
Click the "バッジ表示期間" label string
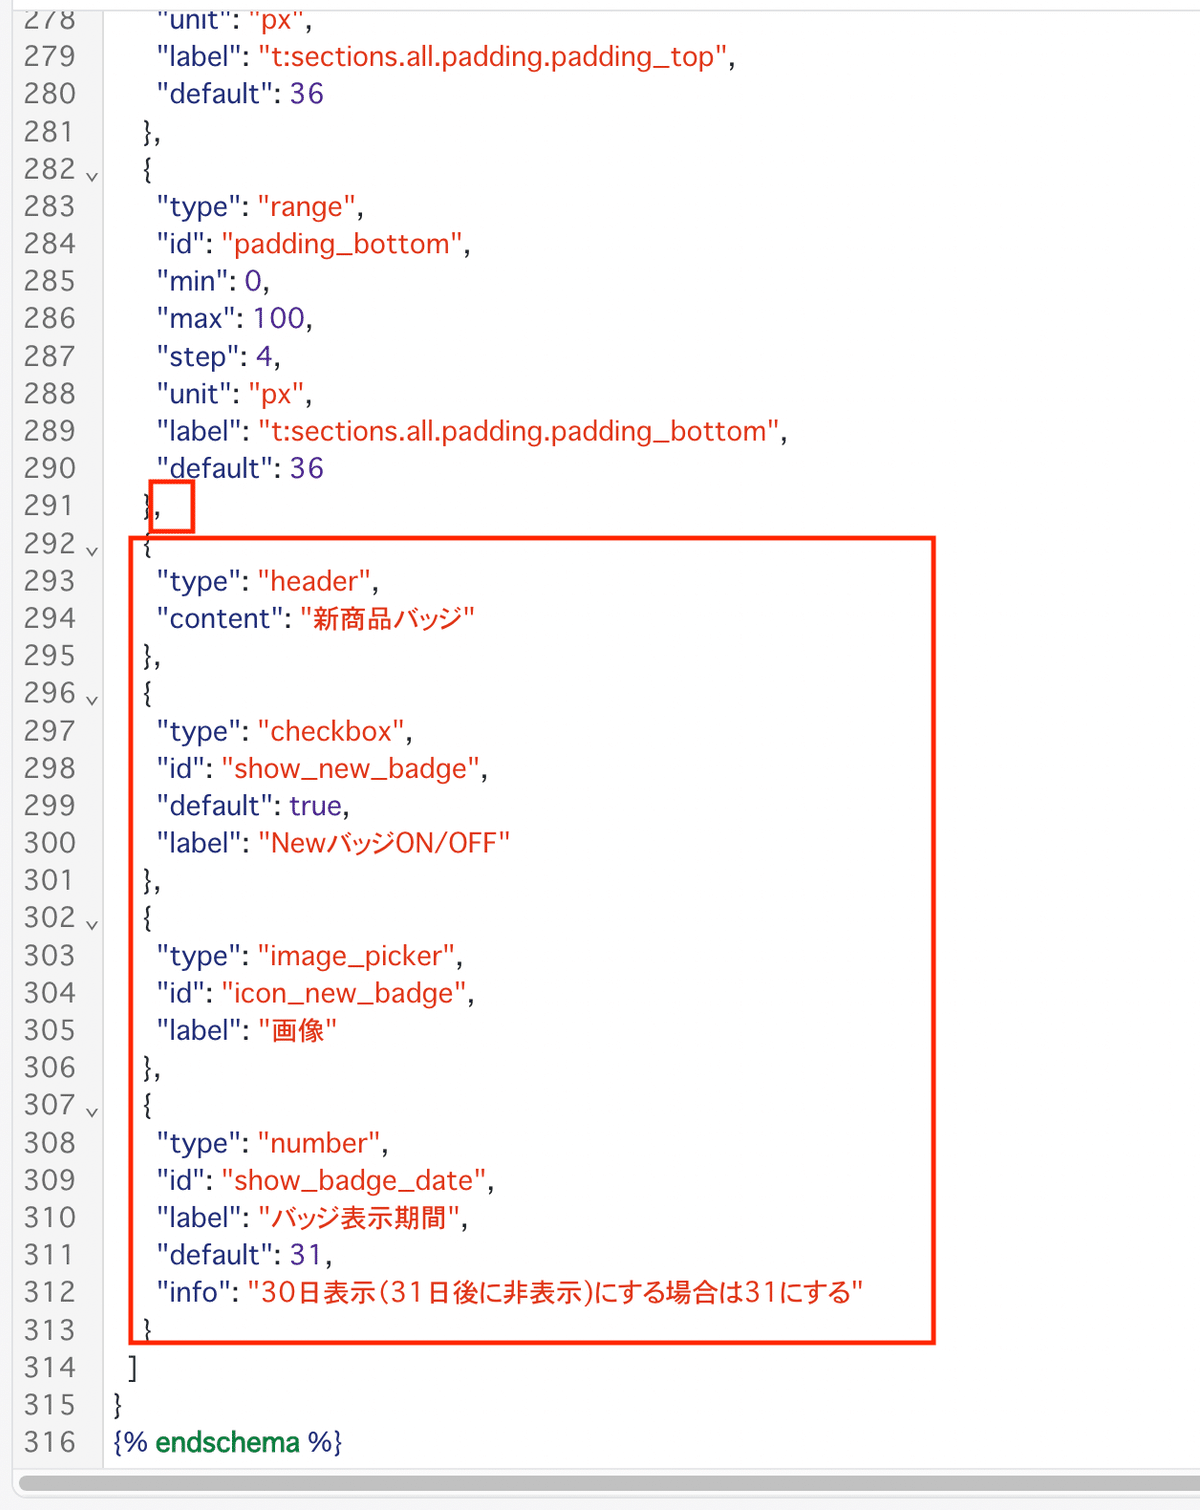tap(359, 1217)
